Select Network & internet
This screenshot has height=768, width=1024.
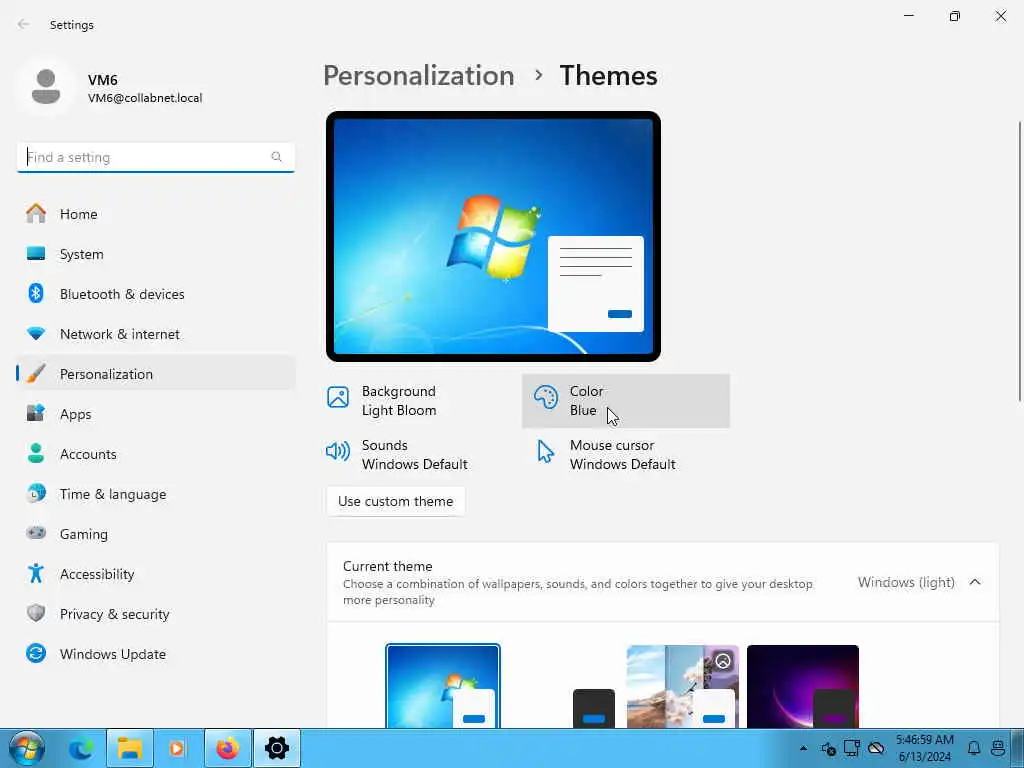click(x=155, y=334)
